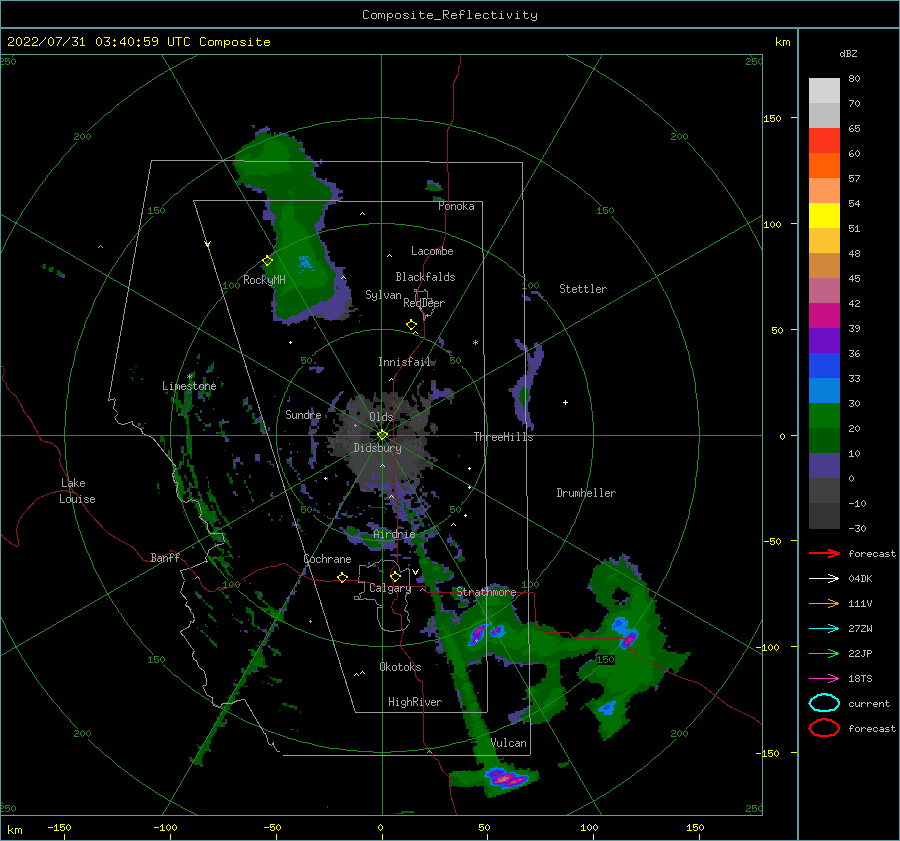Click the Banff town label

pos(165,557)
